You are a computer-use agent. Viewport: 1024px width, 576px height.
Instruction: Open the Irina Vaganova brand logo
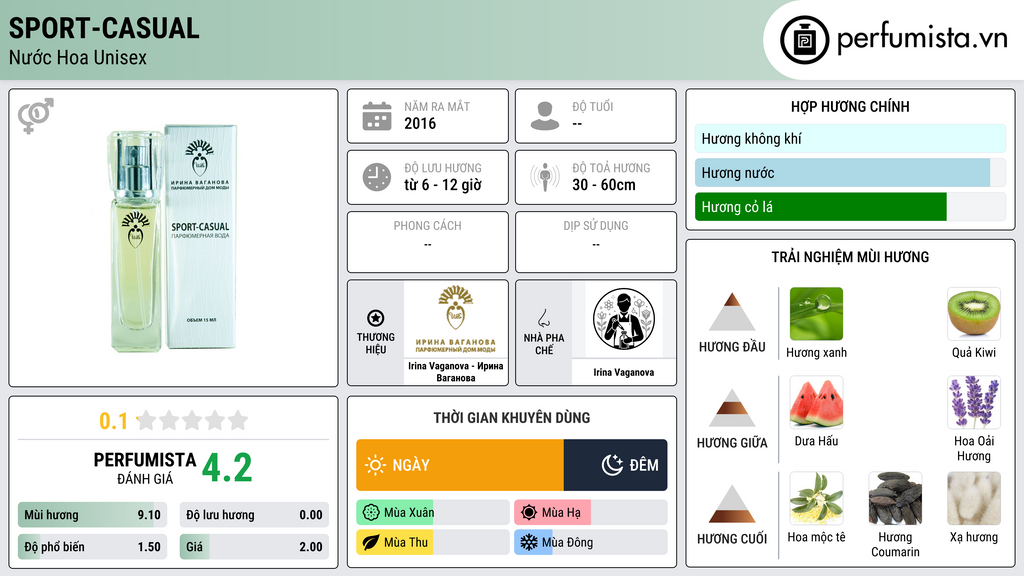[456, 319]
